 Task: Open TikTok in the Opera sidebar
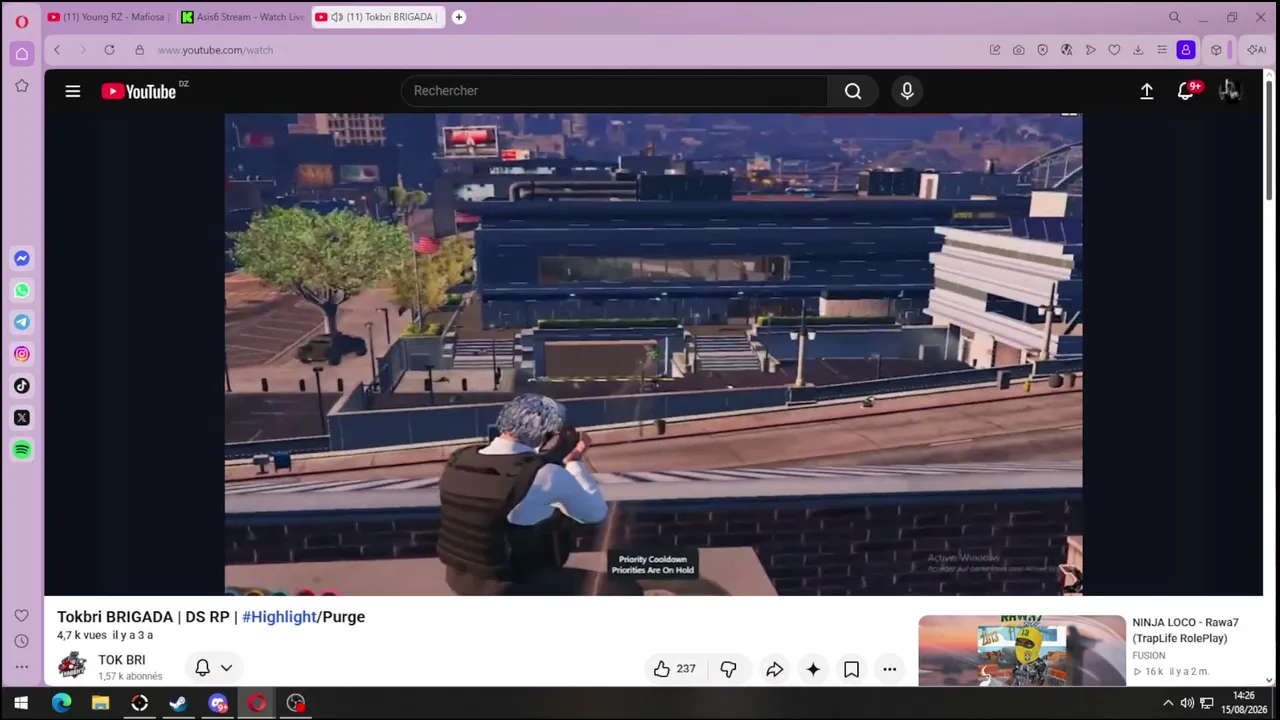(21, 386)
